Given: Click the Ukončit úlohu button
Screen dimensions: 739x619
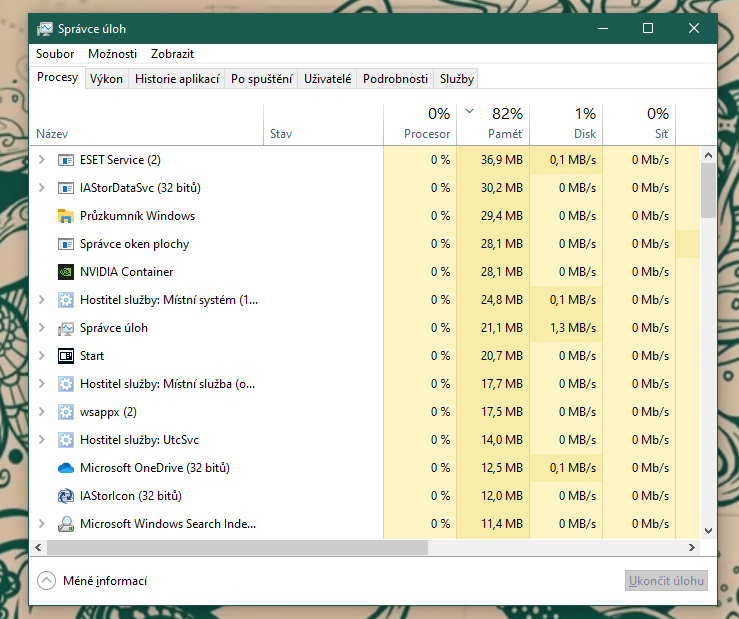Looking at the screenshot, I should point(666,581).
